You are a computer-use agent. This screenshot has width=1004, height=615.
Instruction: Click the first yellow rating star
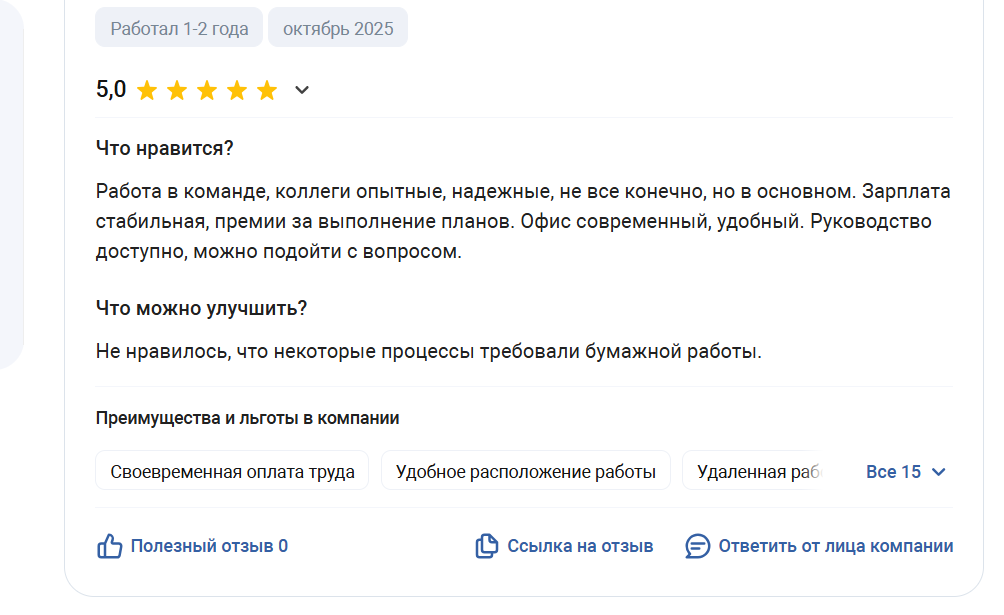tap(147, 90)
